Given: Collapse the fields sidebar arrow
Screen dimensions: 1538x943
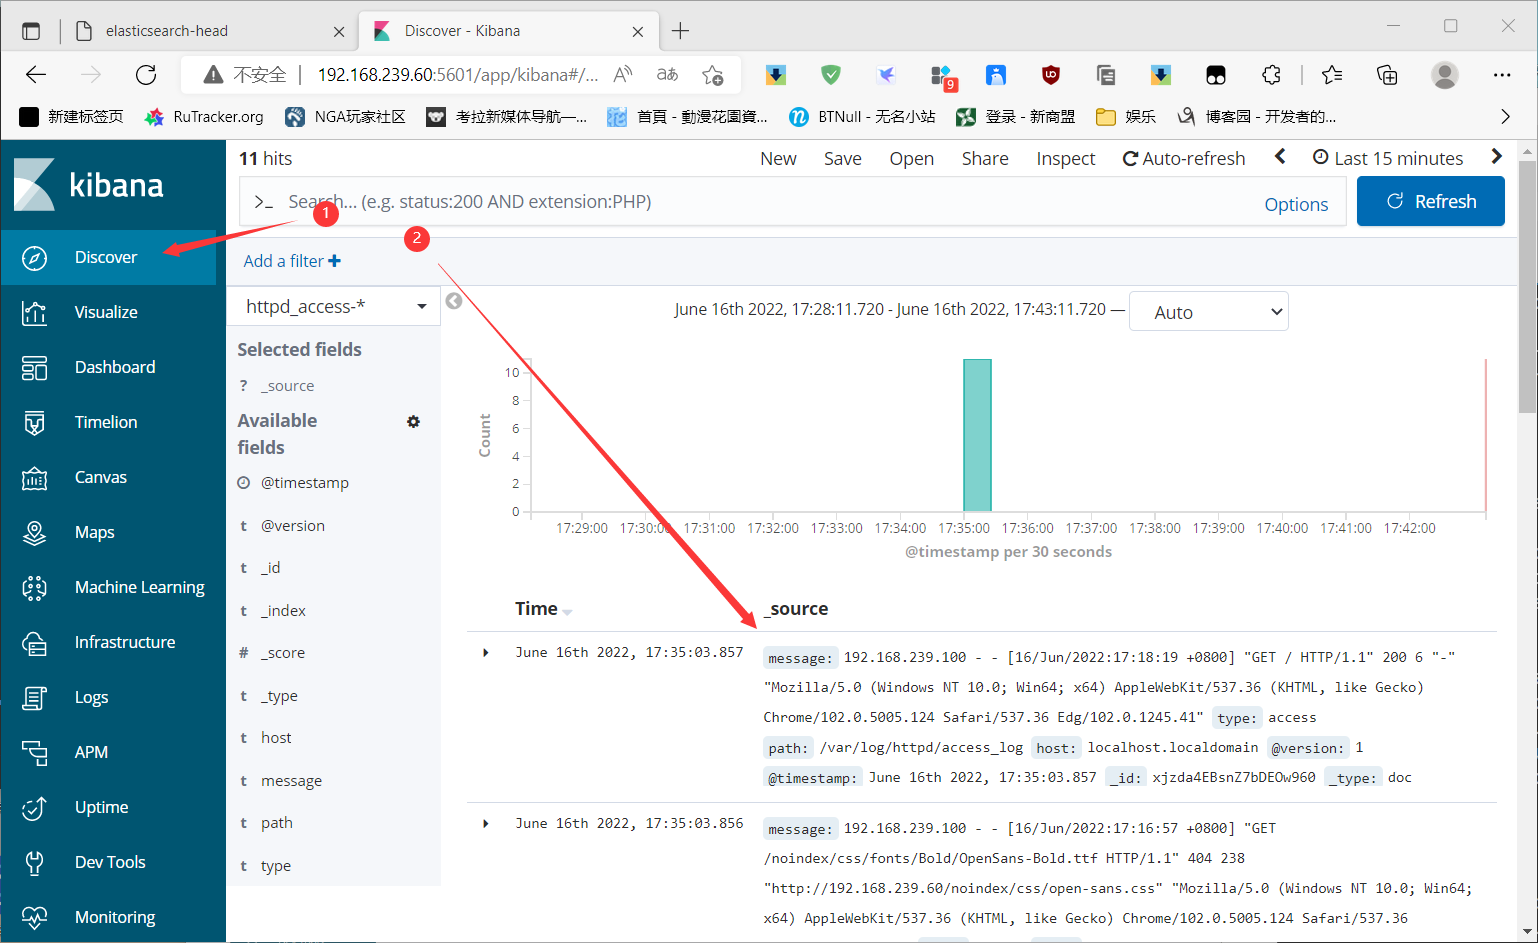Looking at the screenshot, I should click(454, 301).
